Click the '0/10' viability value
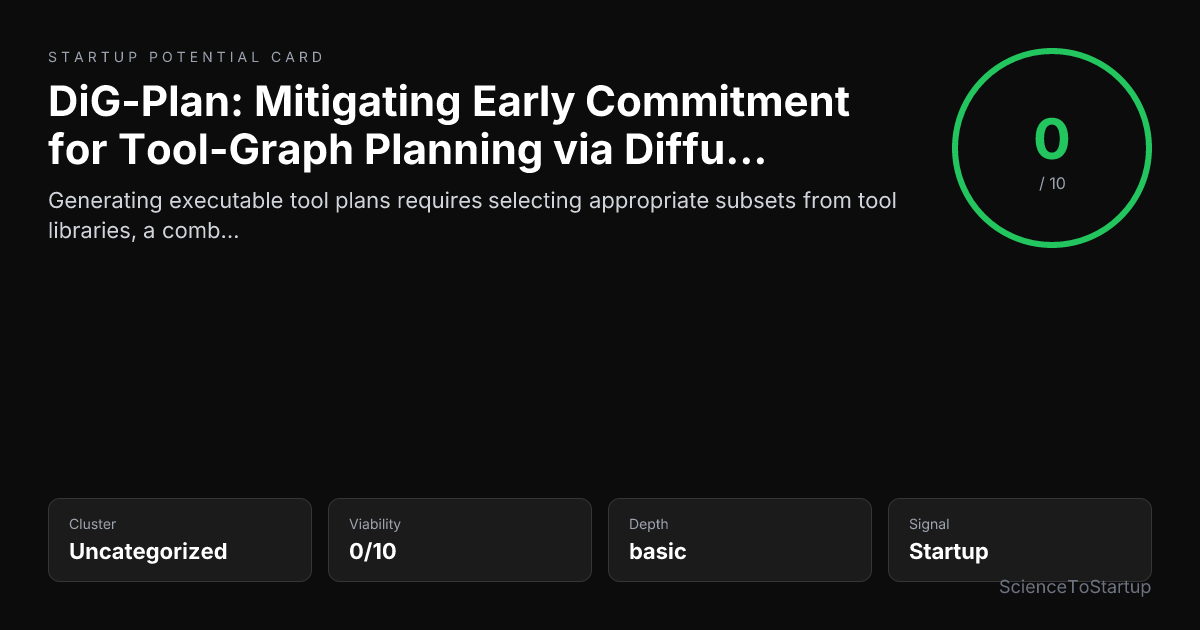Image resolution: width=1200 pixels, height=630 pixels. (373, 551)
